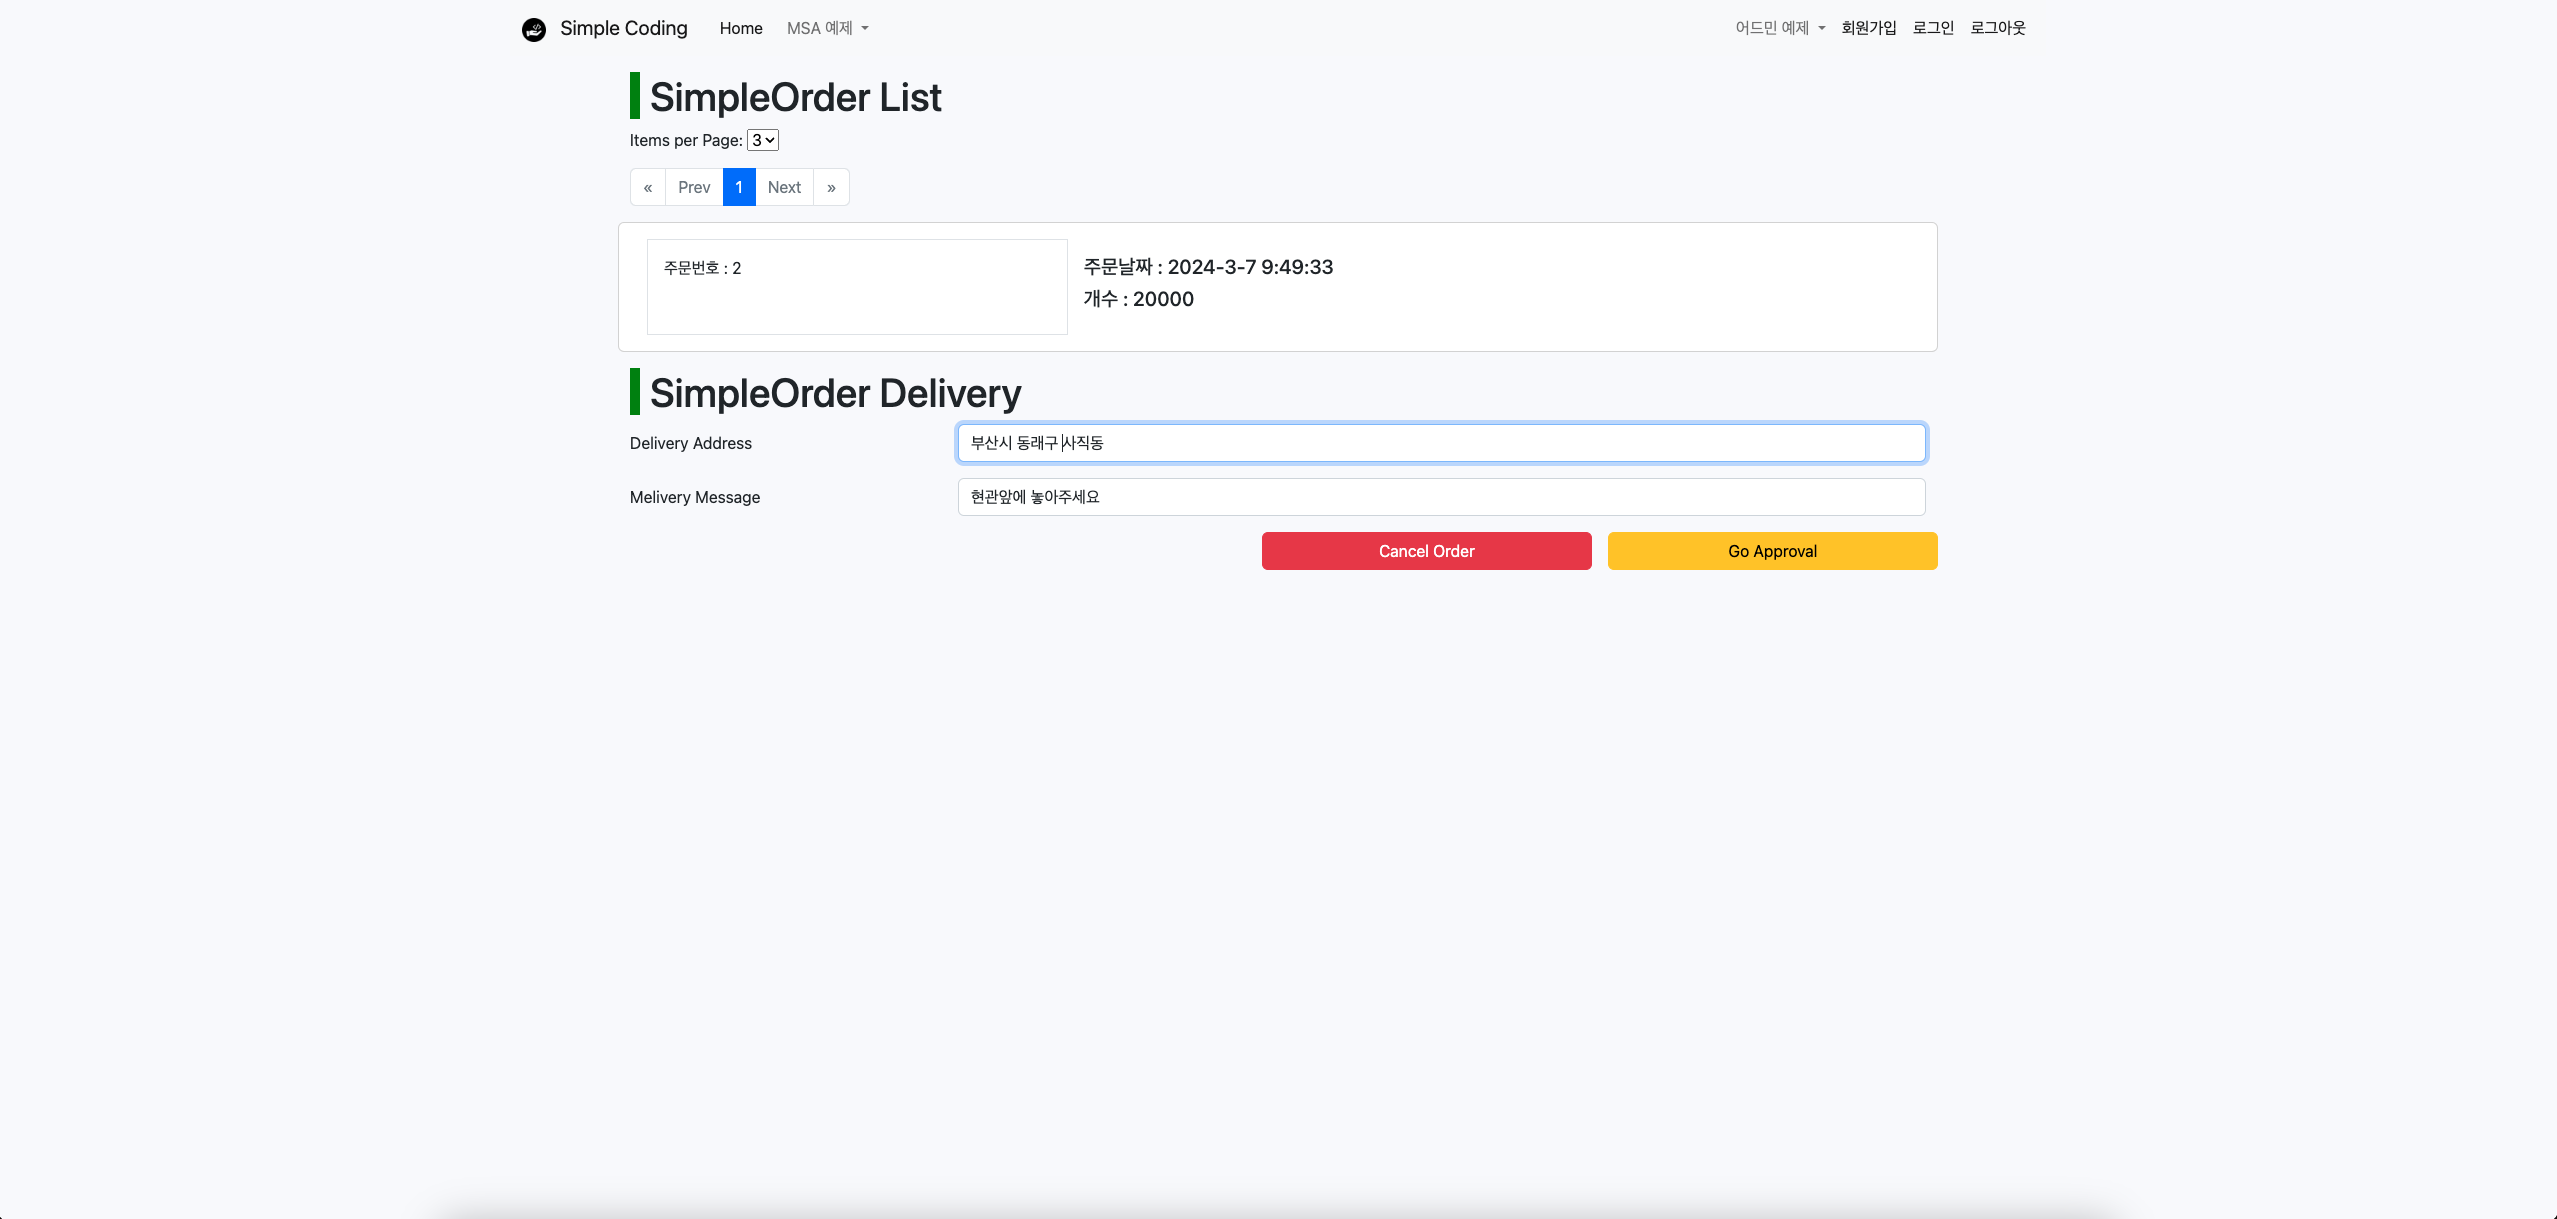Focus the Melivery Message input field
The image size is (2557, 1219).
1440,497
